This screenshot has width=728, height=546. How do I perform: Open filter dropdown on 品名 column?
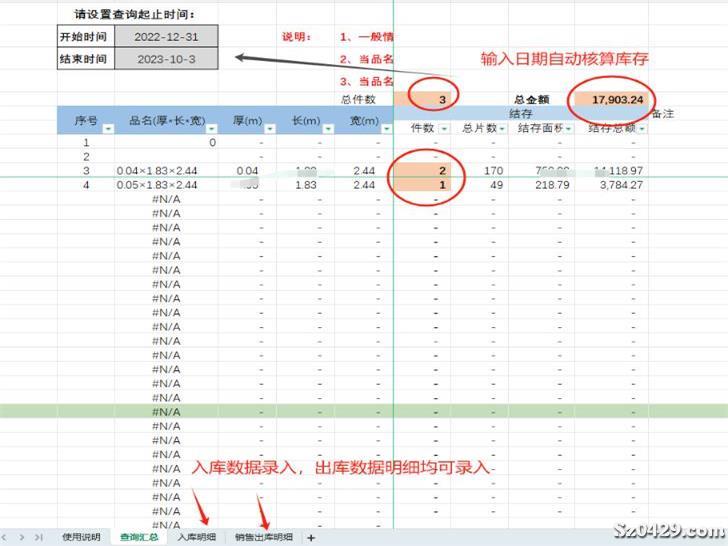click(x=211, y=128)
